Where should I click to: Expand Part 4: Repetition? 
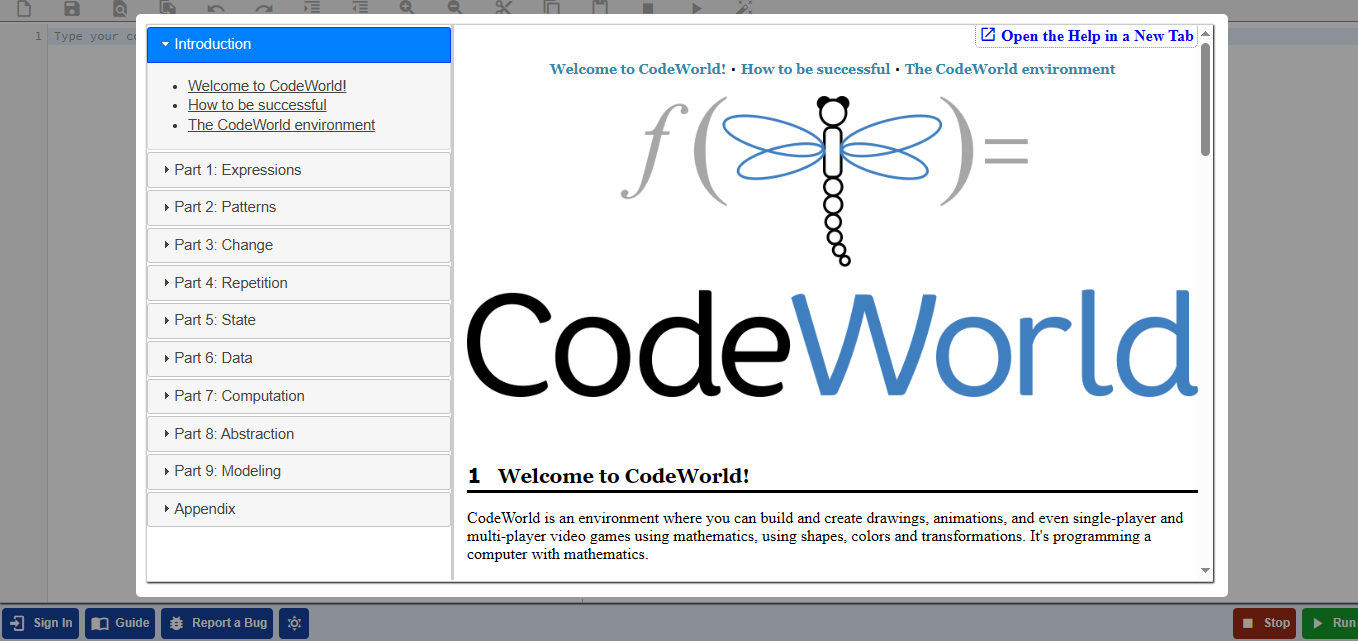[299, 283]
